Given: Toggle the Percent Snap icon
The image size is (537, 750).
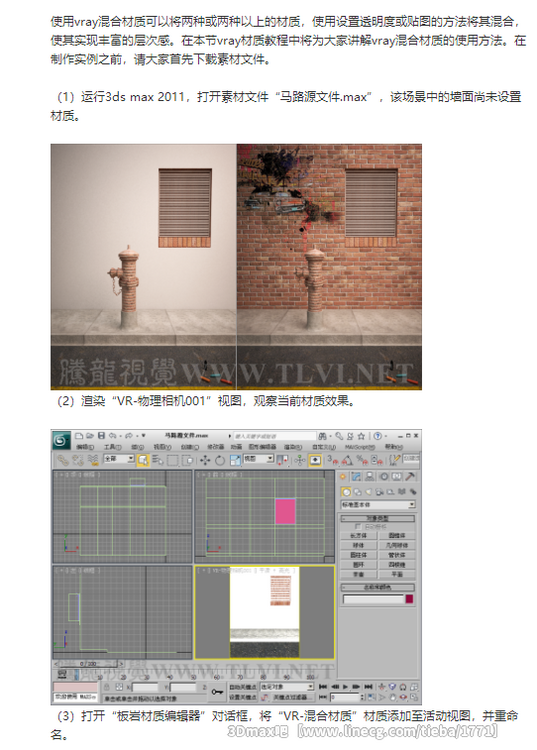Looking at the screenshot, I should 362,460.
